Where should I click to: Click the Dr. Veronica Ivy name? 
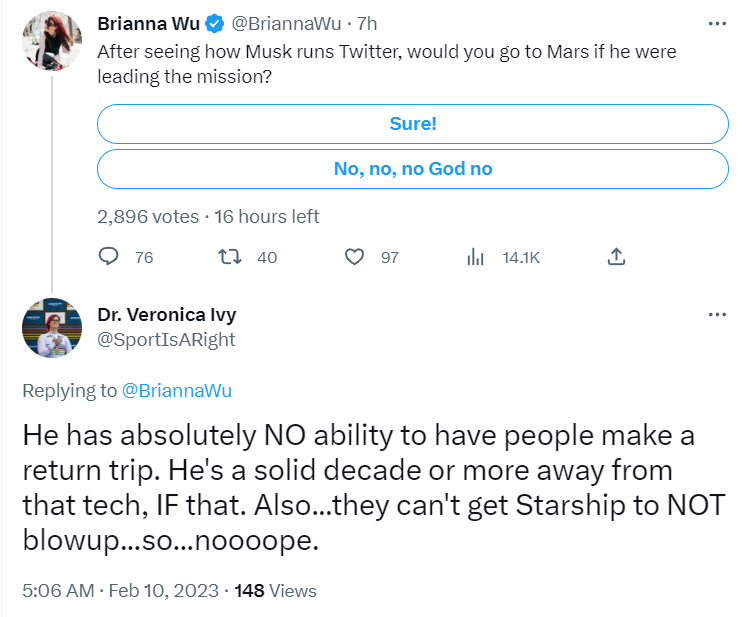click(x=167, y=315)
